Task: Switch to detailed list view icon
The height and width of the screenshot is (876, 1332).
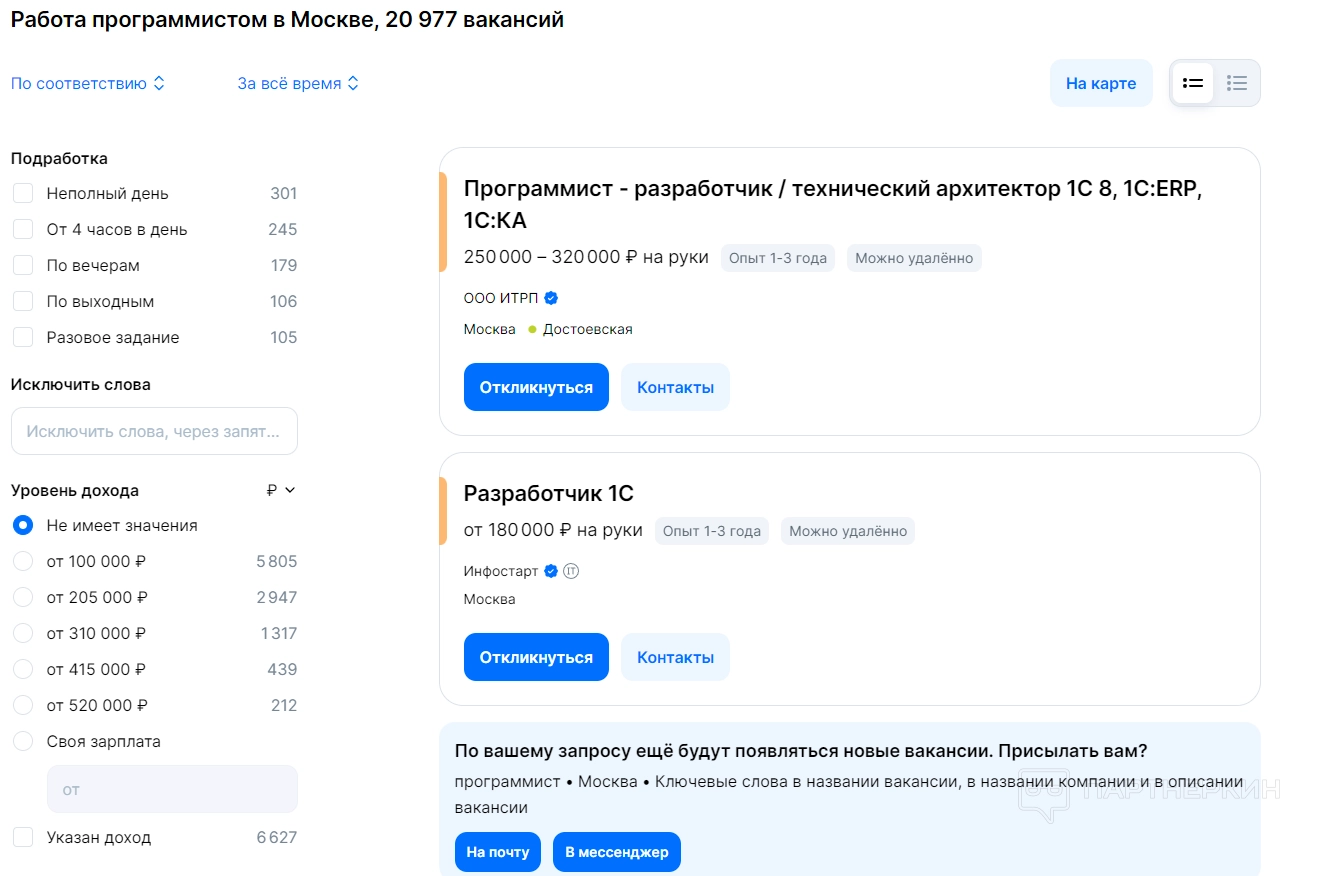Action: pyautogui.click(x=1192, y=83)
